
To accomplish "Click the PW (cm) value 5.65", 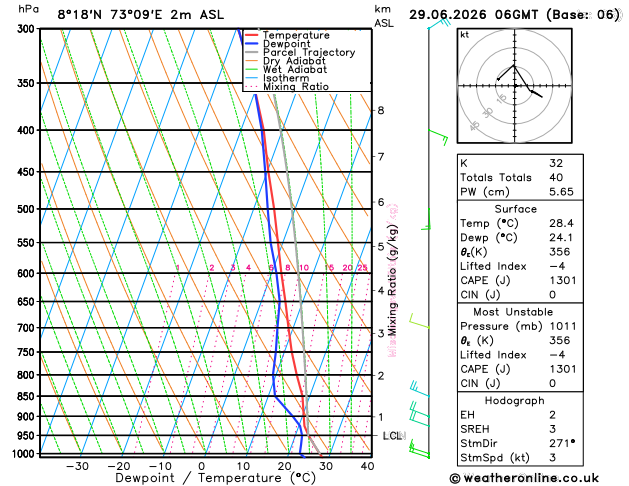I will coord(561,192).
